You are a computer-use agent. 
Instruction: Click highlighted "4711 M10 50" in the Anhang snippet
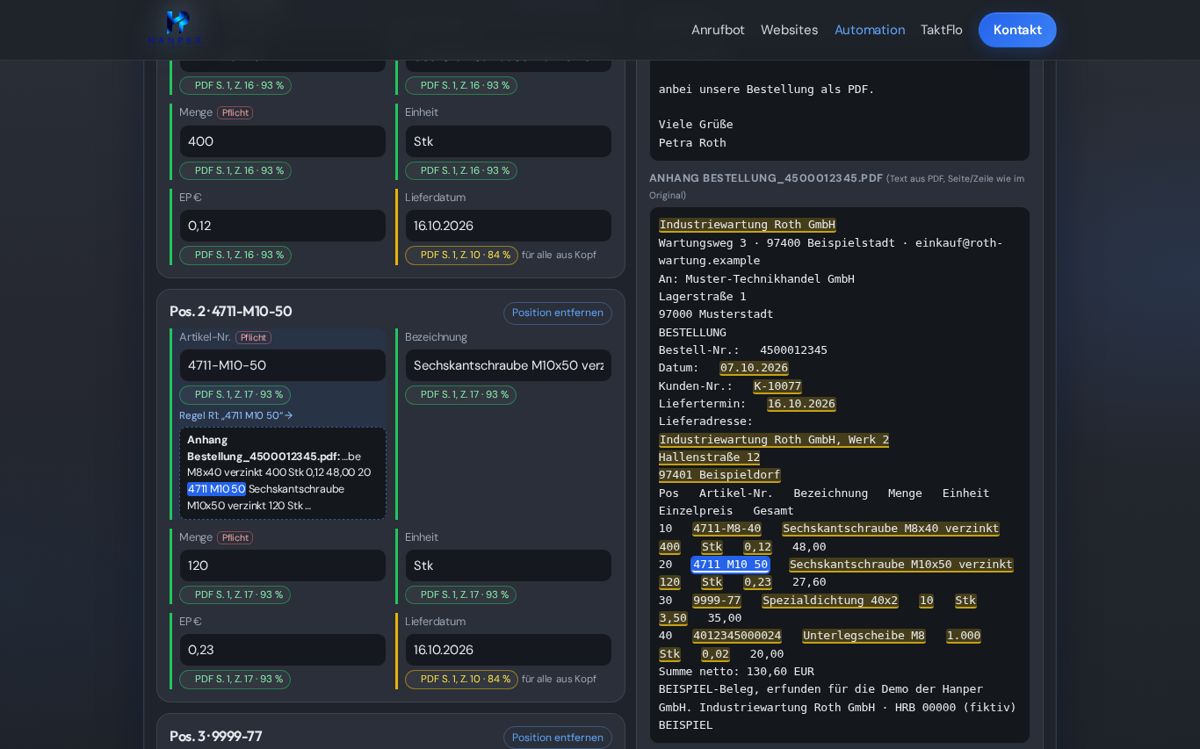click(216, 489)
